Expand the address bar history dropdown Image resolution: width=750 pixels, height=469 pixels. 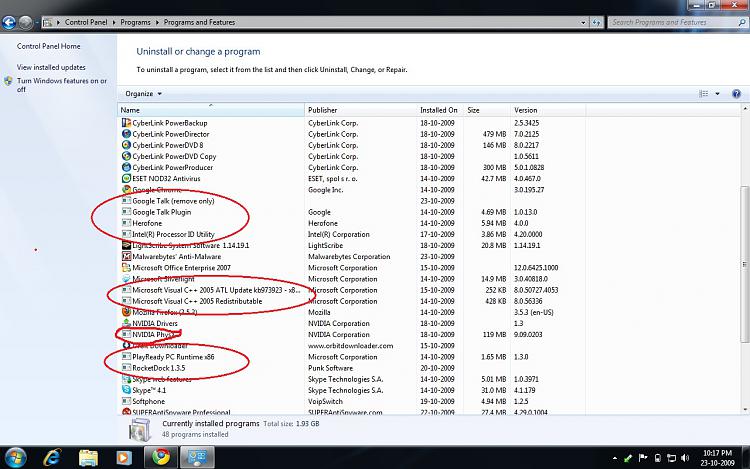point(583,22)
